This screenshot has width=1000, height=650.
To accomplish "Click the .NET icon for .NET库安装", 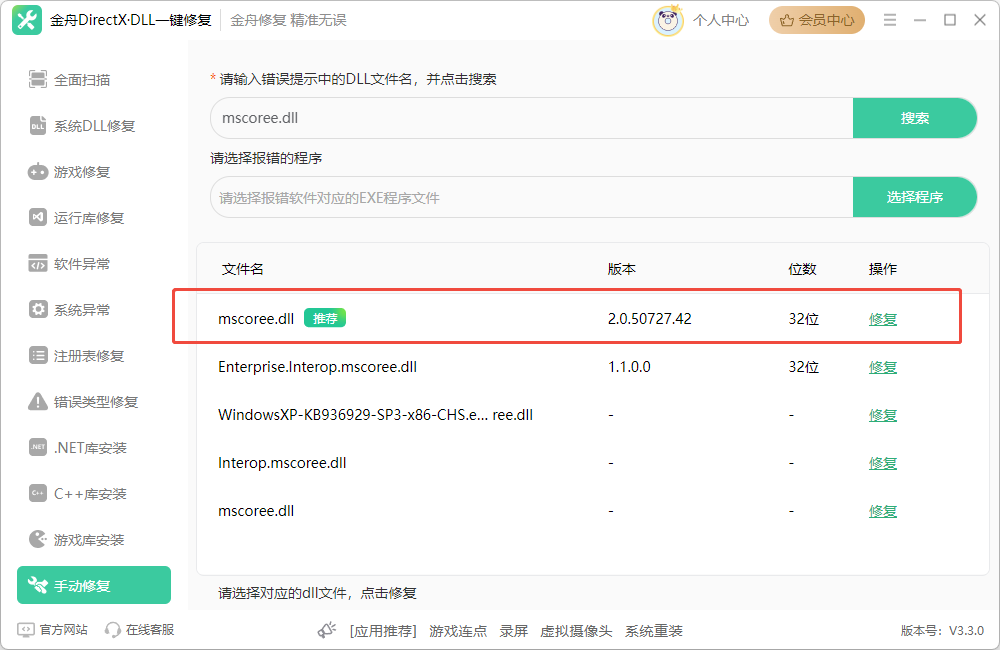I will pos(38,447).
